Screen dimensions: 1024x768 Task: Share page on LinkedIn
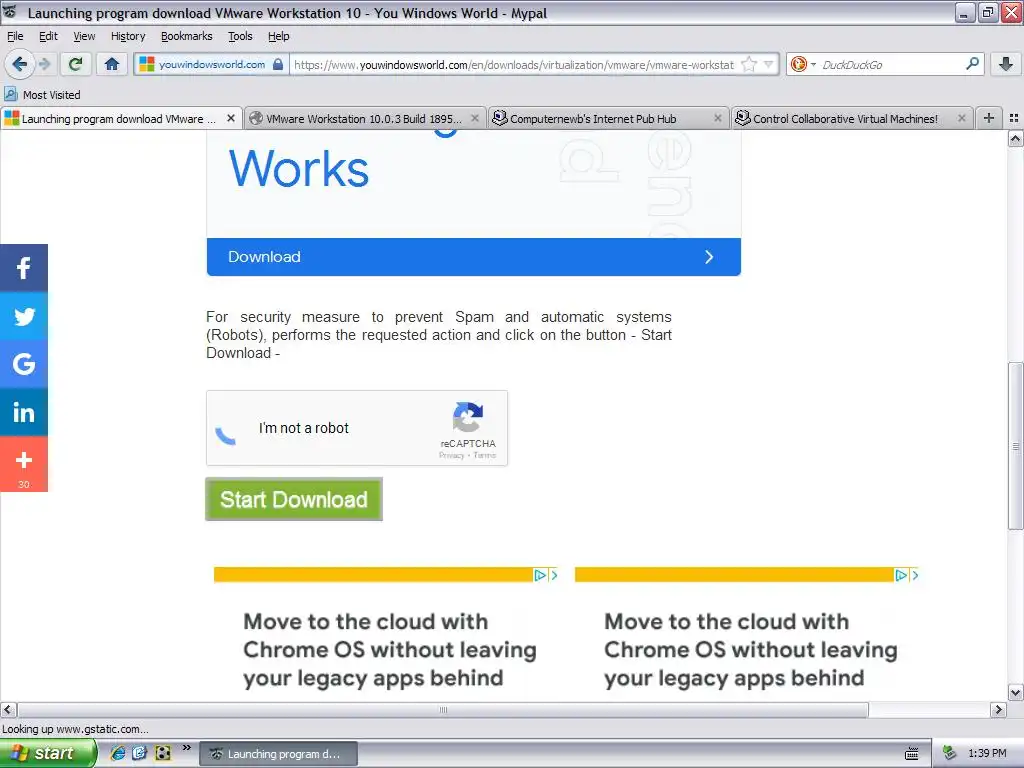[24, 412]
